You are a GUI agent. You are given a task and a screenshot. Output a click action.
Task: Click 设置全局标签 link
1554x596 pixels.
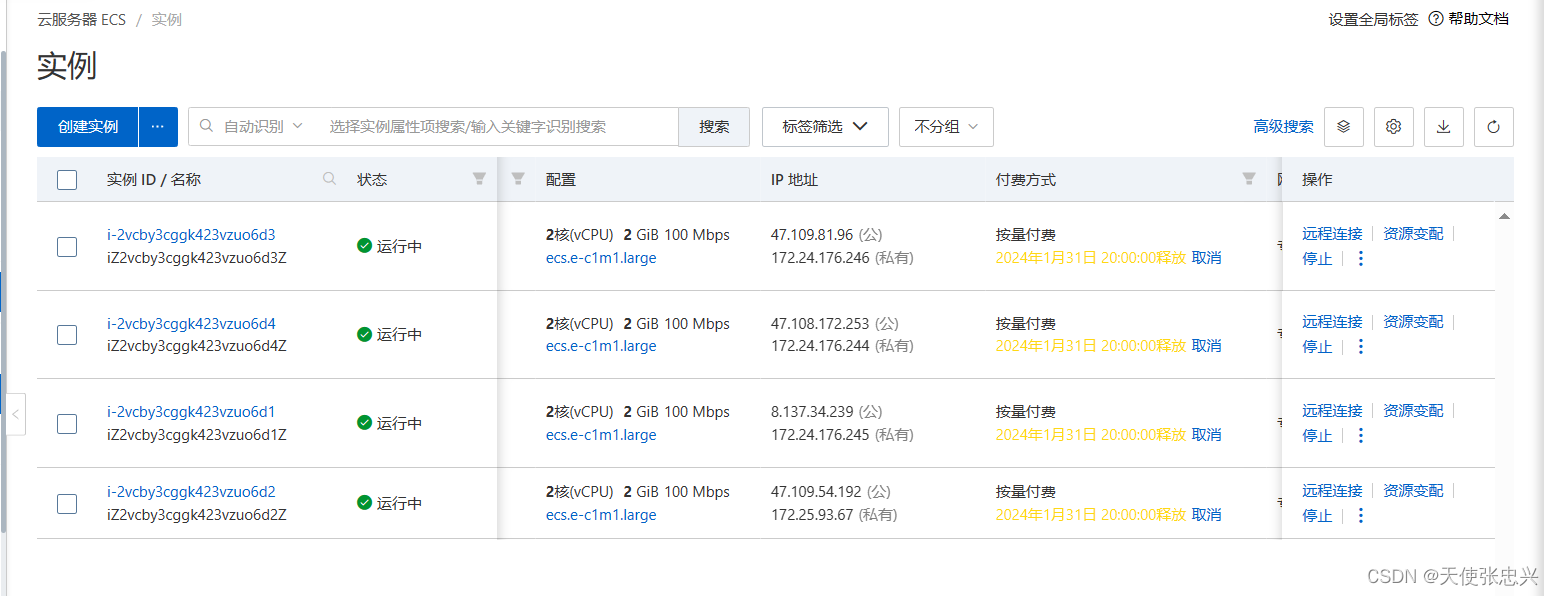click(x=1373, y=19)
